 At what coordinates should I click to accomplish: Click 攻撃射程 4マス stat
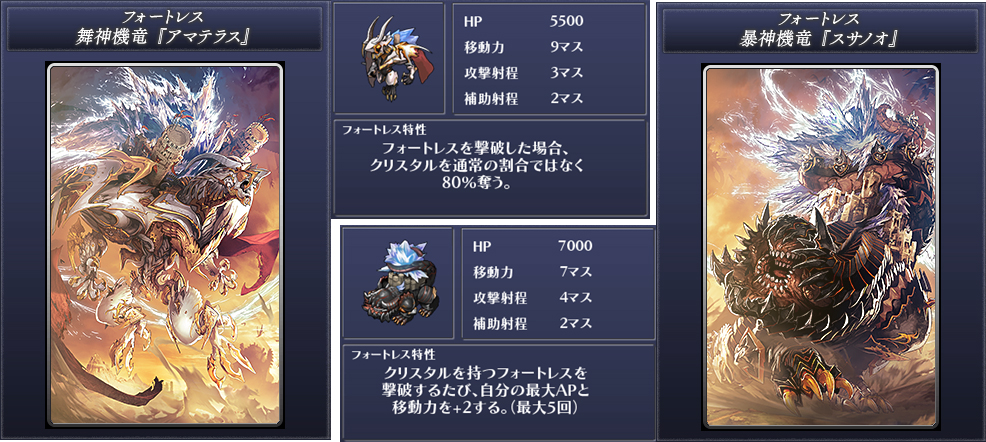coord(532,297)
